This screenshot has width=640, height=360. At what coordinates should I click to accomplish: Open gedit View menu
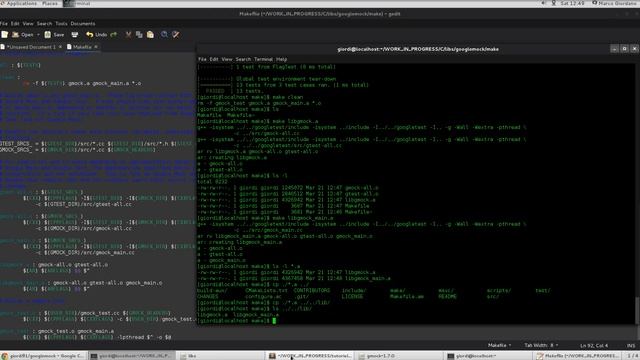click(28, 24)
